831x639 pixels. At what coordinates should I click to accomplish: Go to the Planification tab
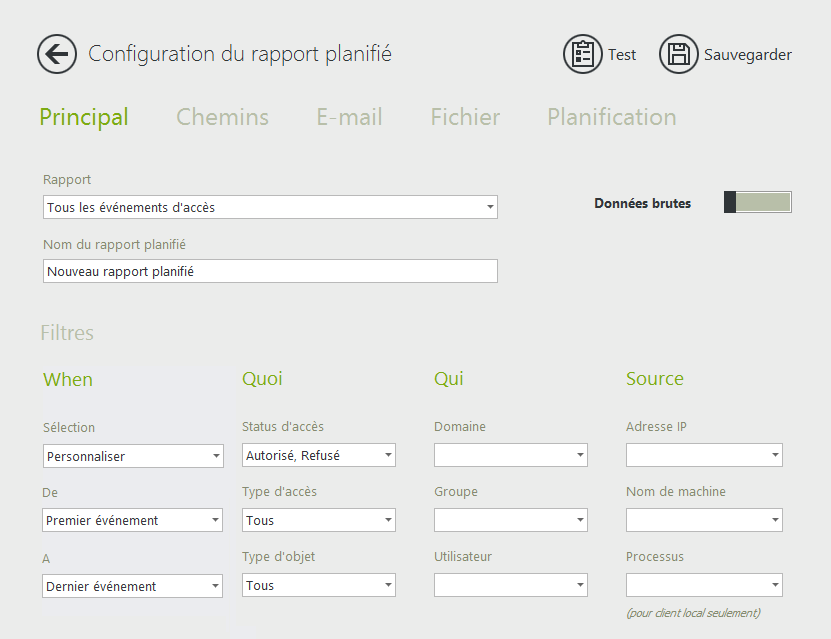point(611,117)
